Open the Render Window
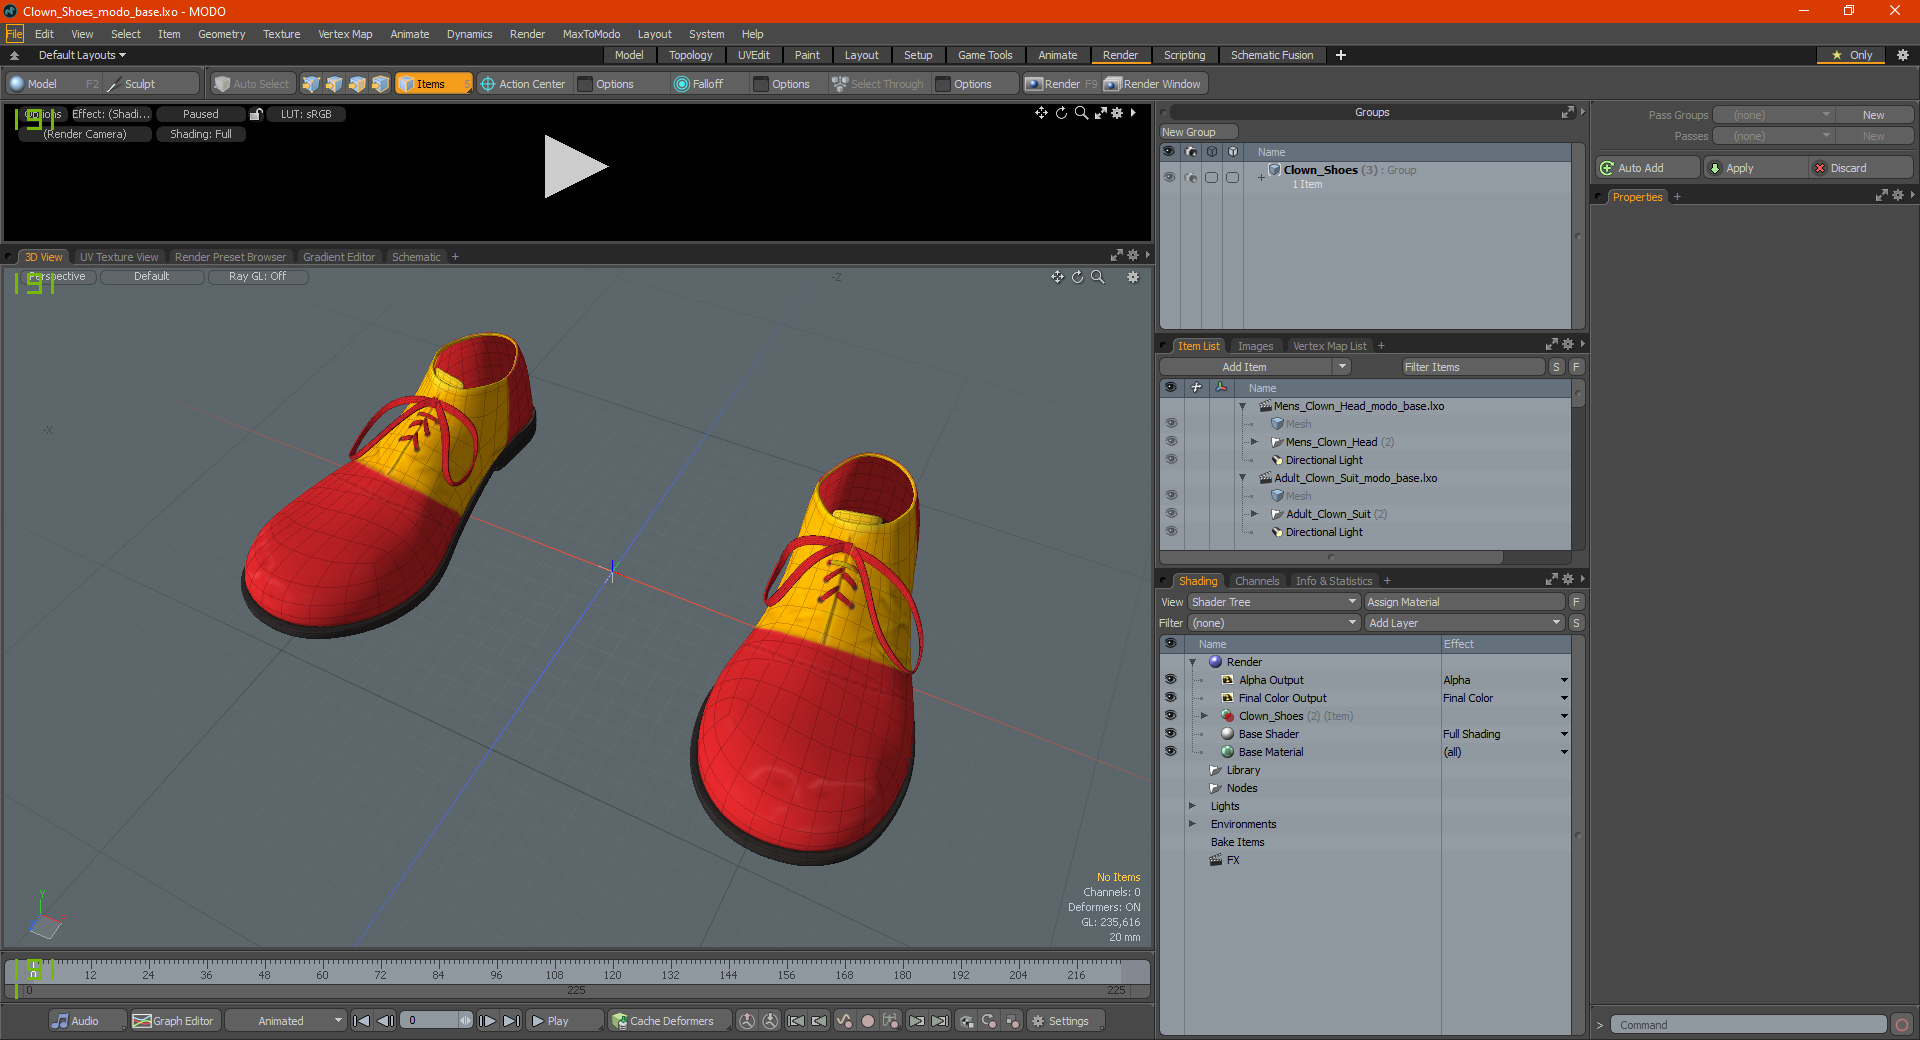 point(1153,84)
